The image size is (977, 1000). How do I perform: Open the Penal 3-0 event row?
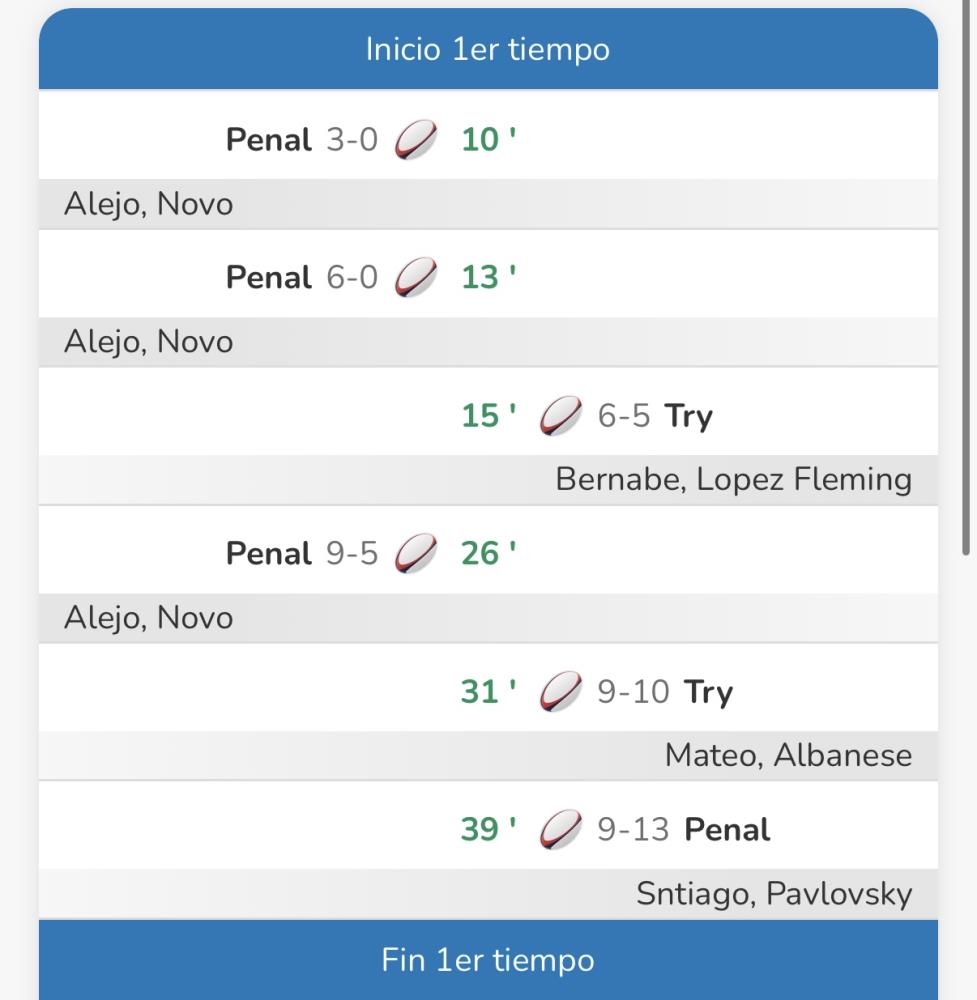[x=302, y=140]
